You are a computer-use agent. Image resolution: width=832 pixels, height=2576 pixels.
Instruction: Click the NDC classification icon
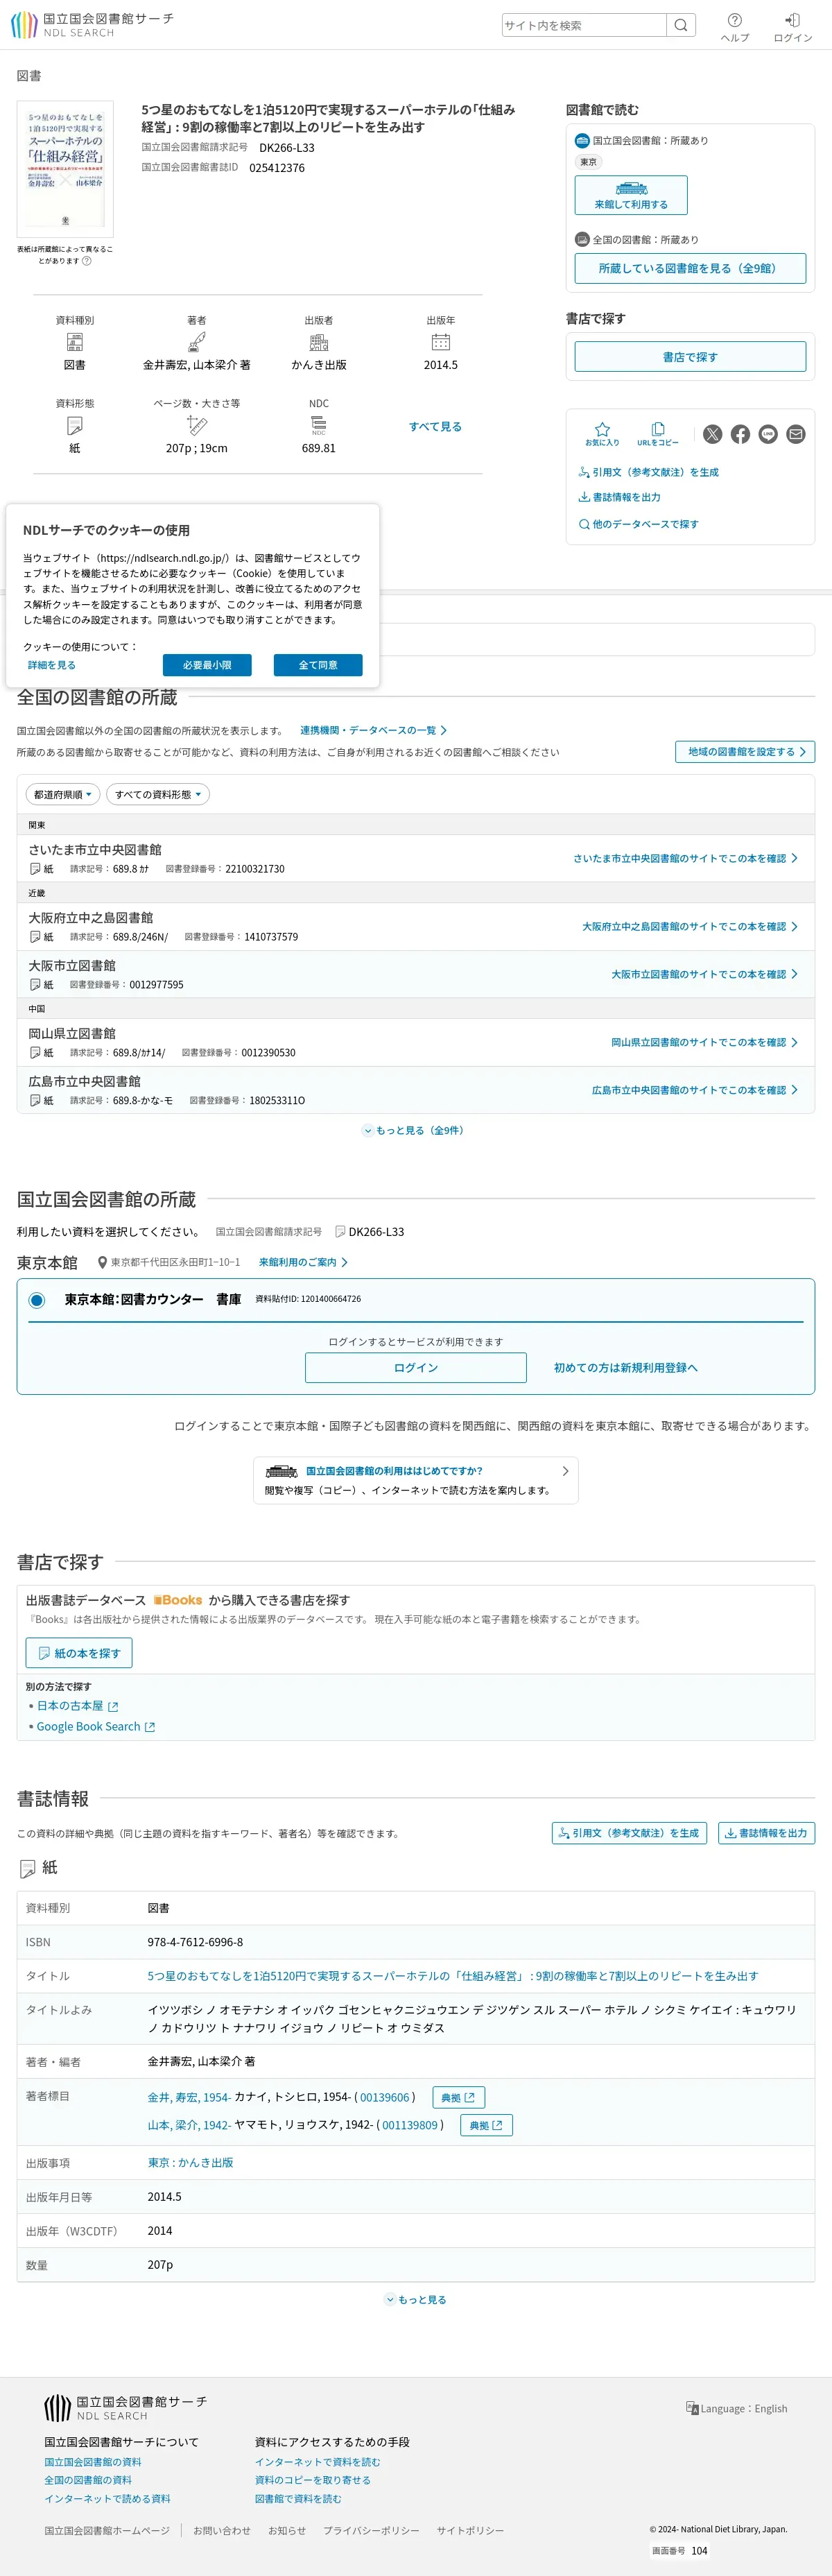(319, 426)
